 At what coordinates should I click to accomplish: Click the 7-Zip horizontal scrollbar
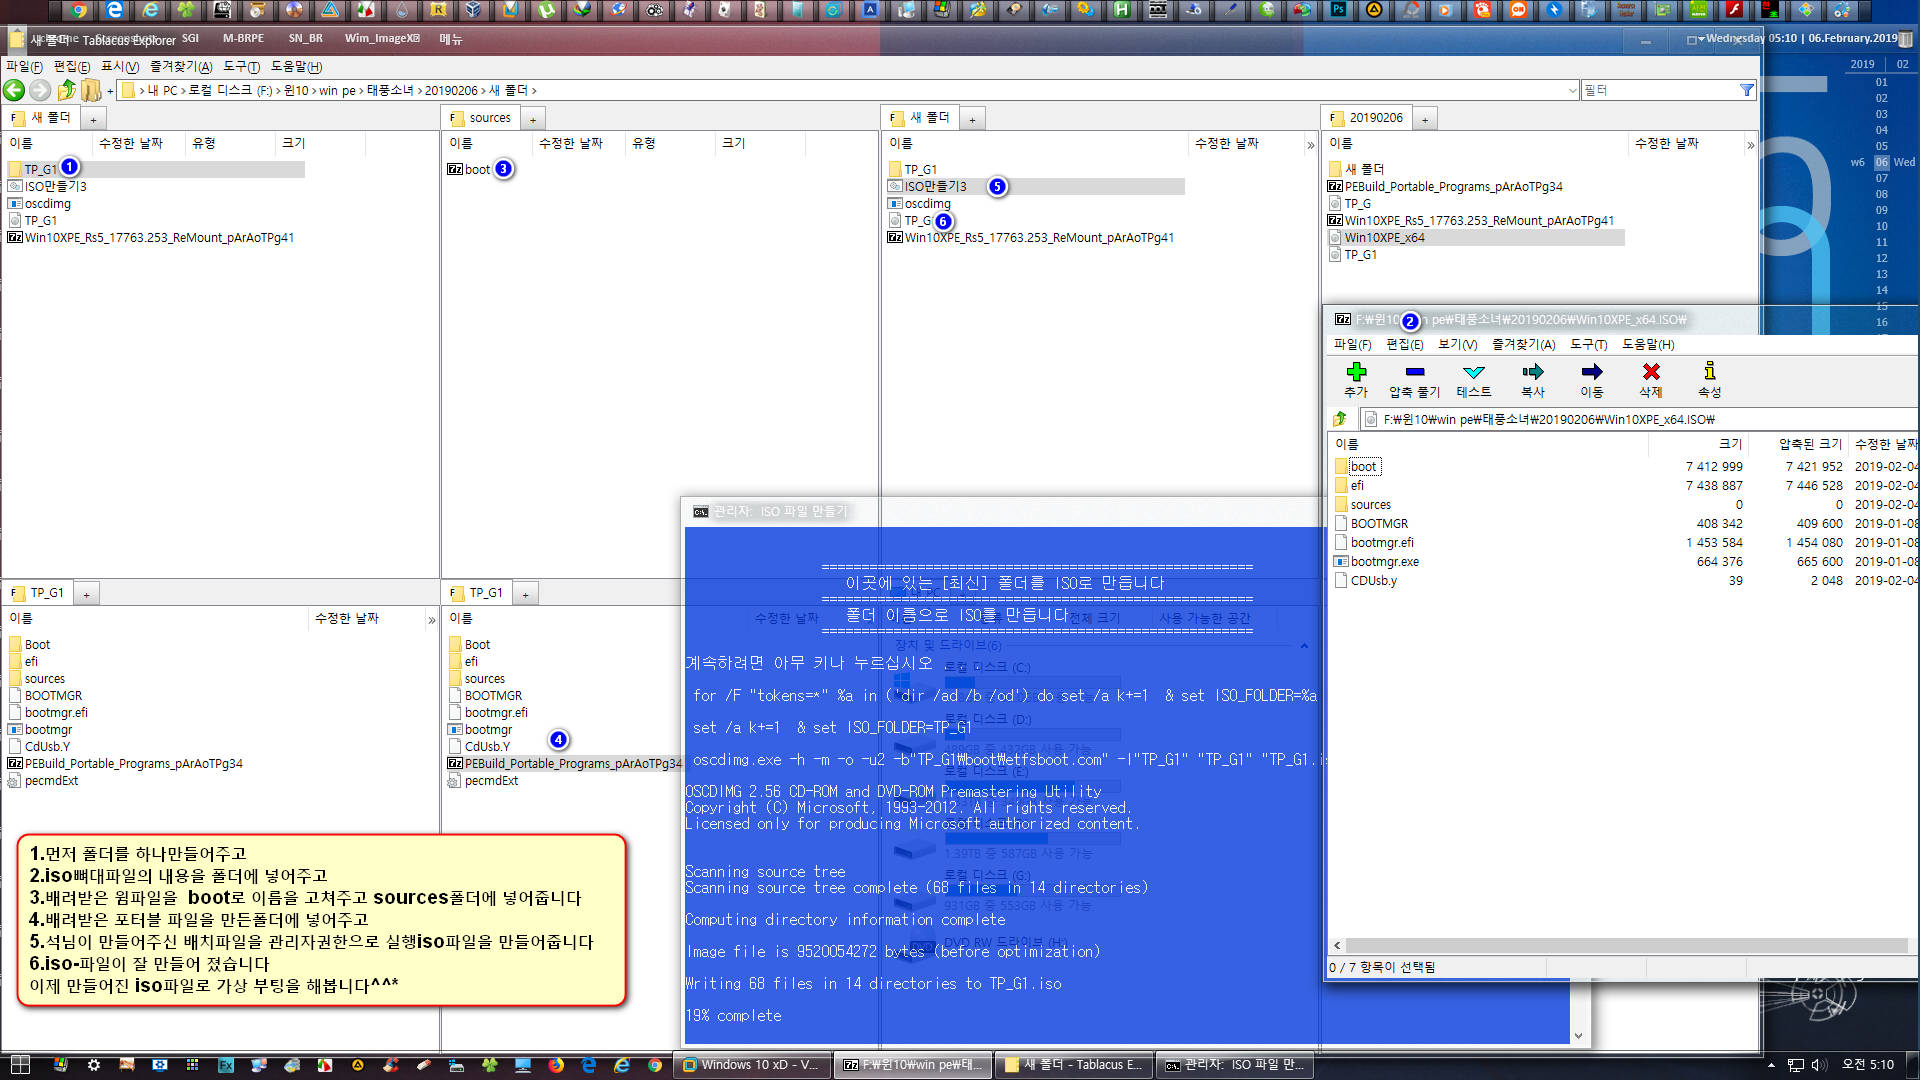point(1626,945)
